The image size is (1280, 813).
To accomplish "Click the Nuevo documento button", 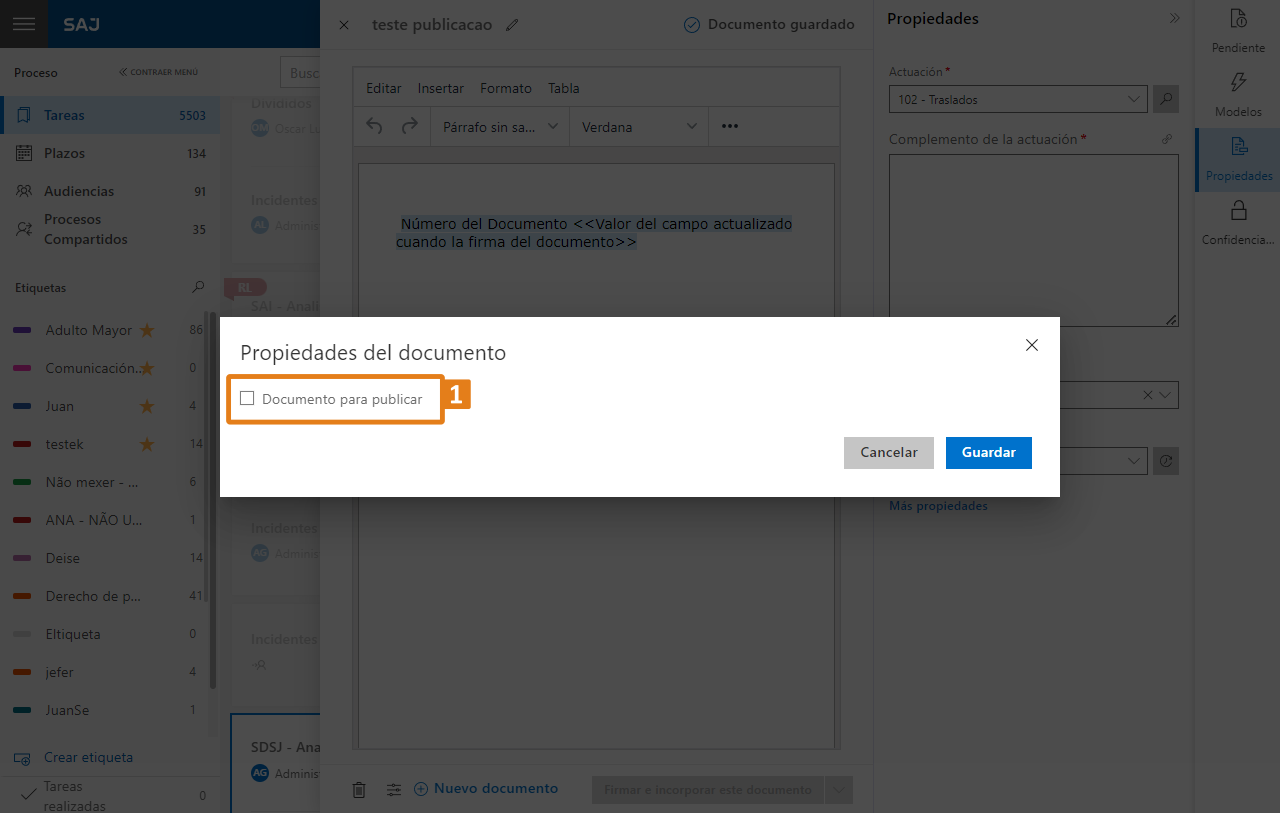I will click(x=486, y=789).
